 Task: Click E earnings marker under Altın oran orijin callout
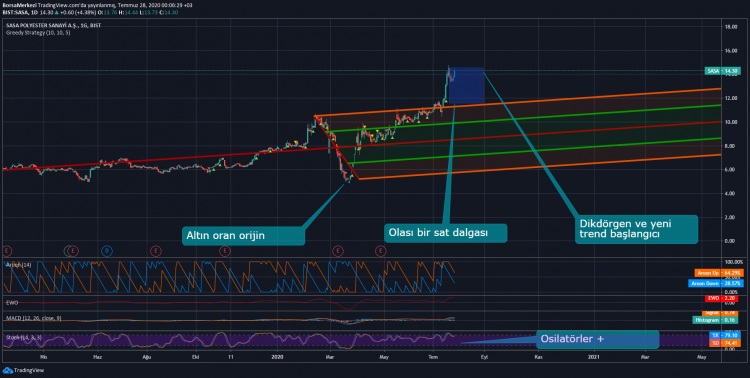[x=225, y=251]
